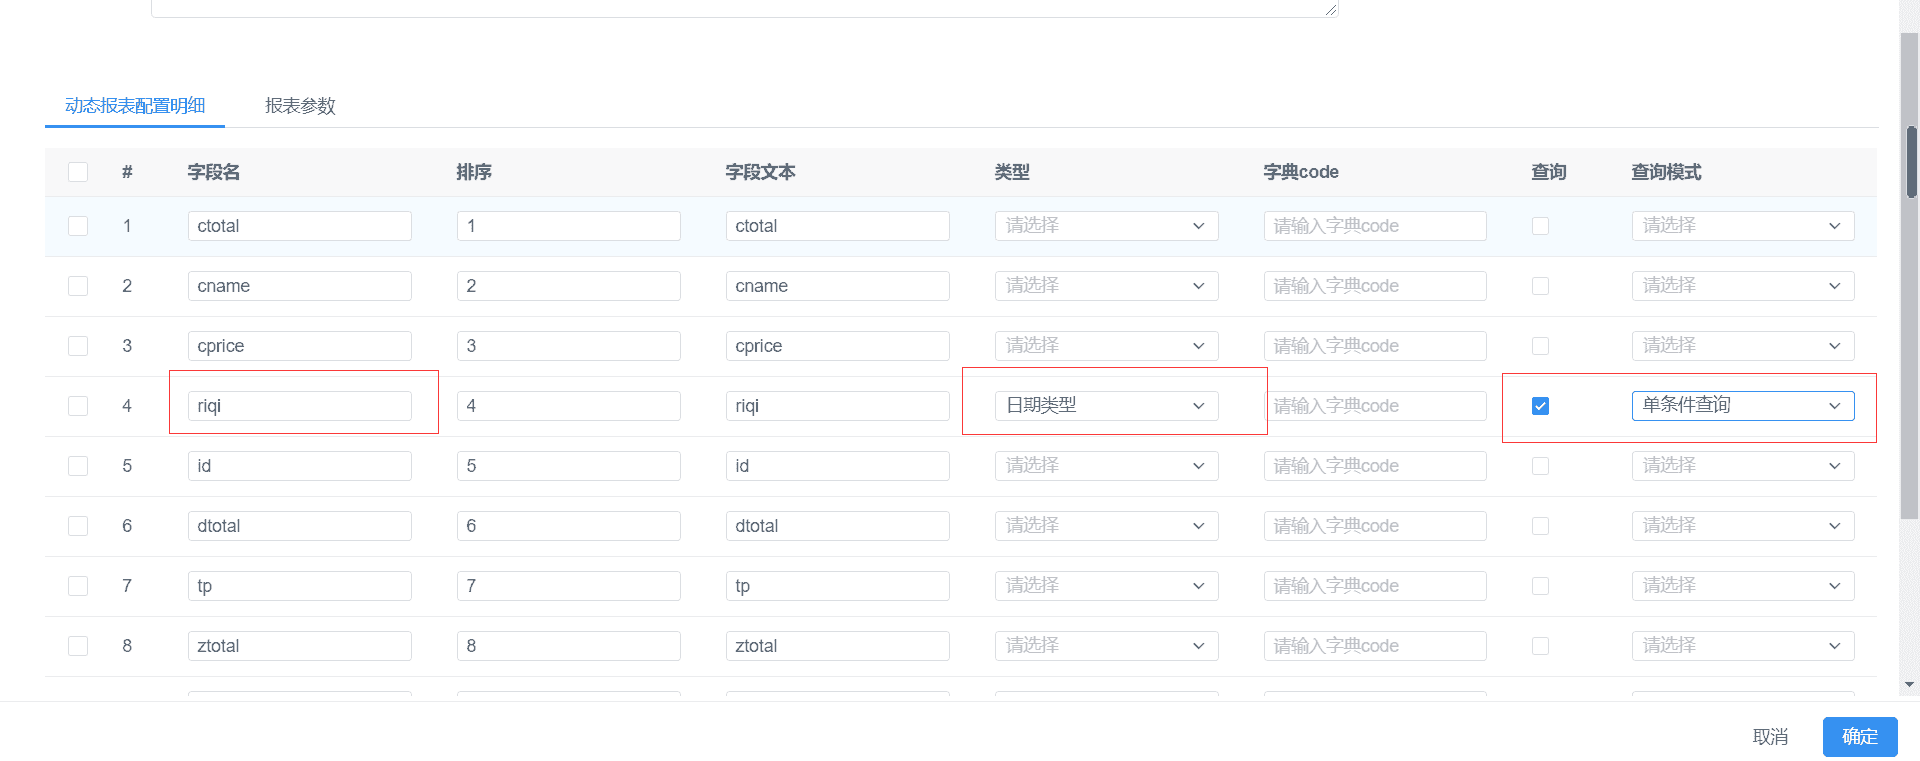Expand the 类型 dropdown in ctotal row
Screen dimensions: 1920x761
(x=1106, y=226)
